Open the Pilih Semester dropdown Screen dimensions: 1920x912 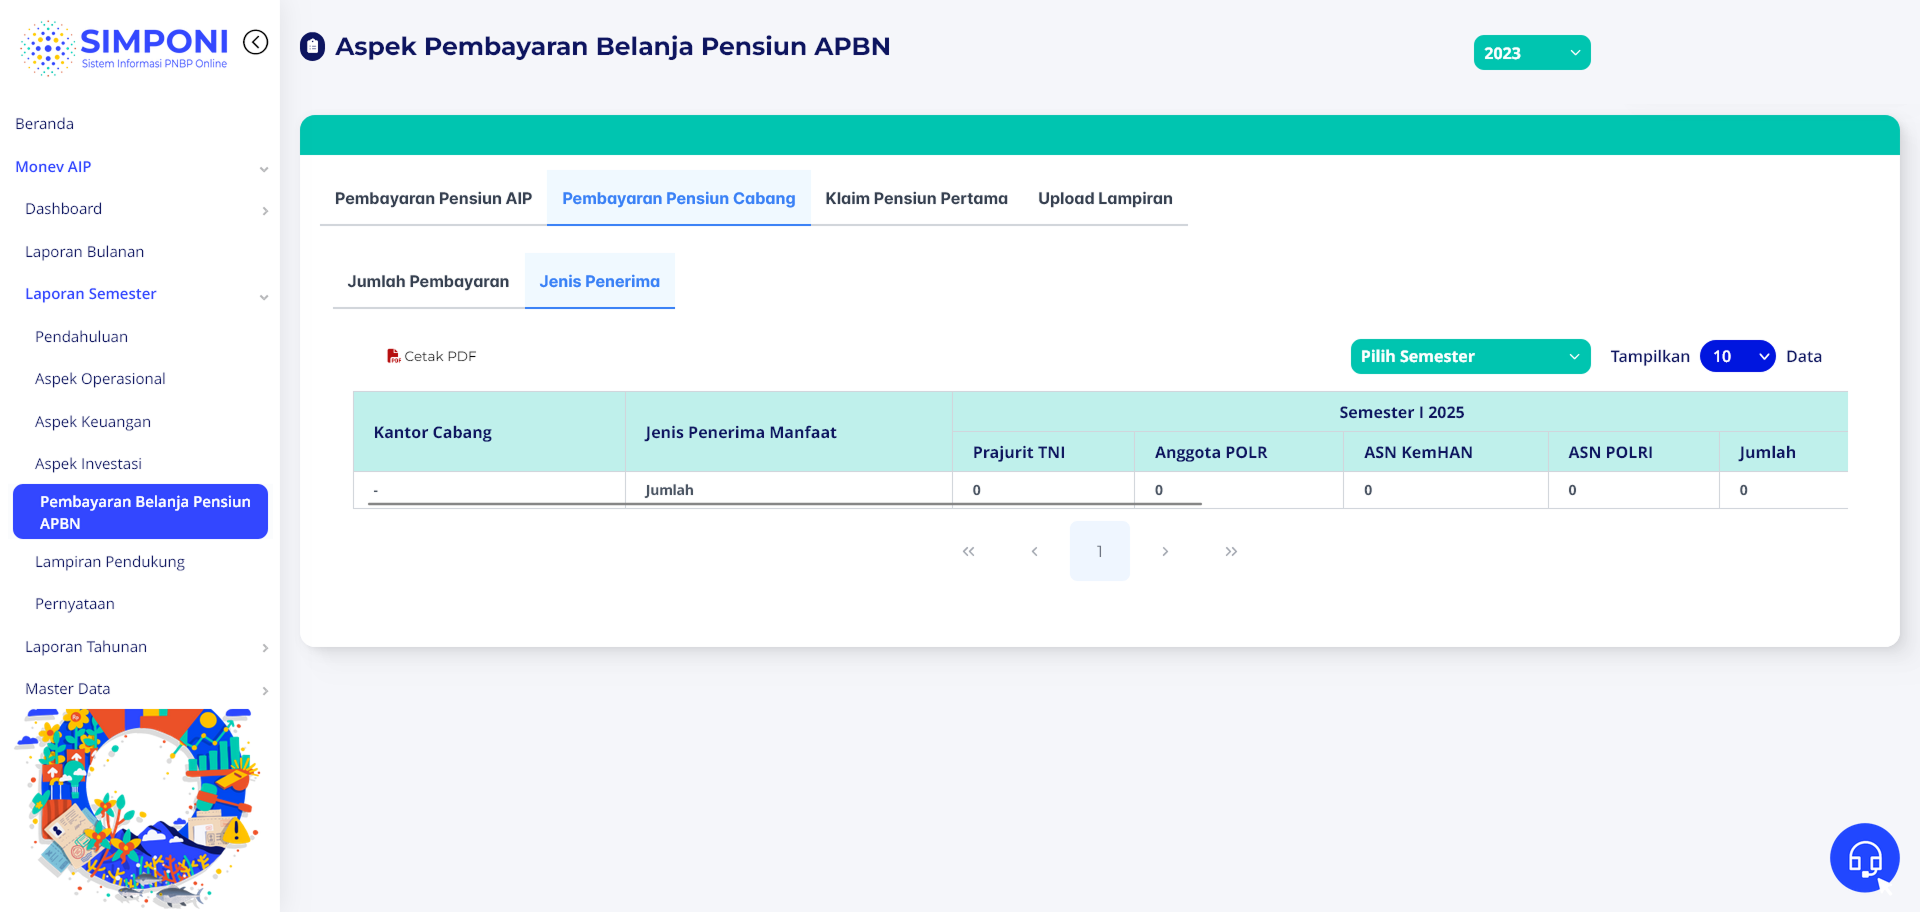coord(1470,356)
